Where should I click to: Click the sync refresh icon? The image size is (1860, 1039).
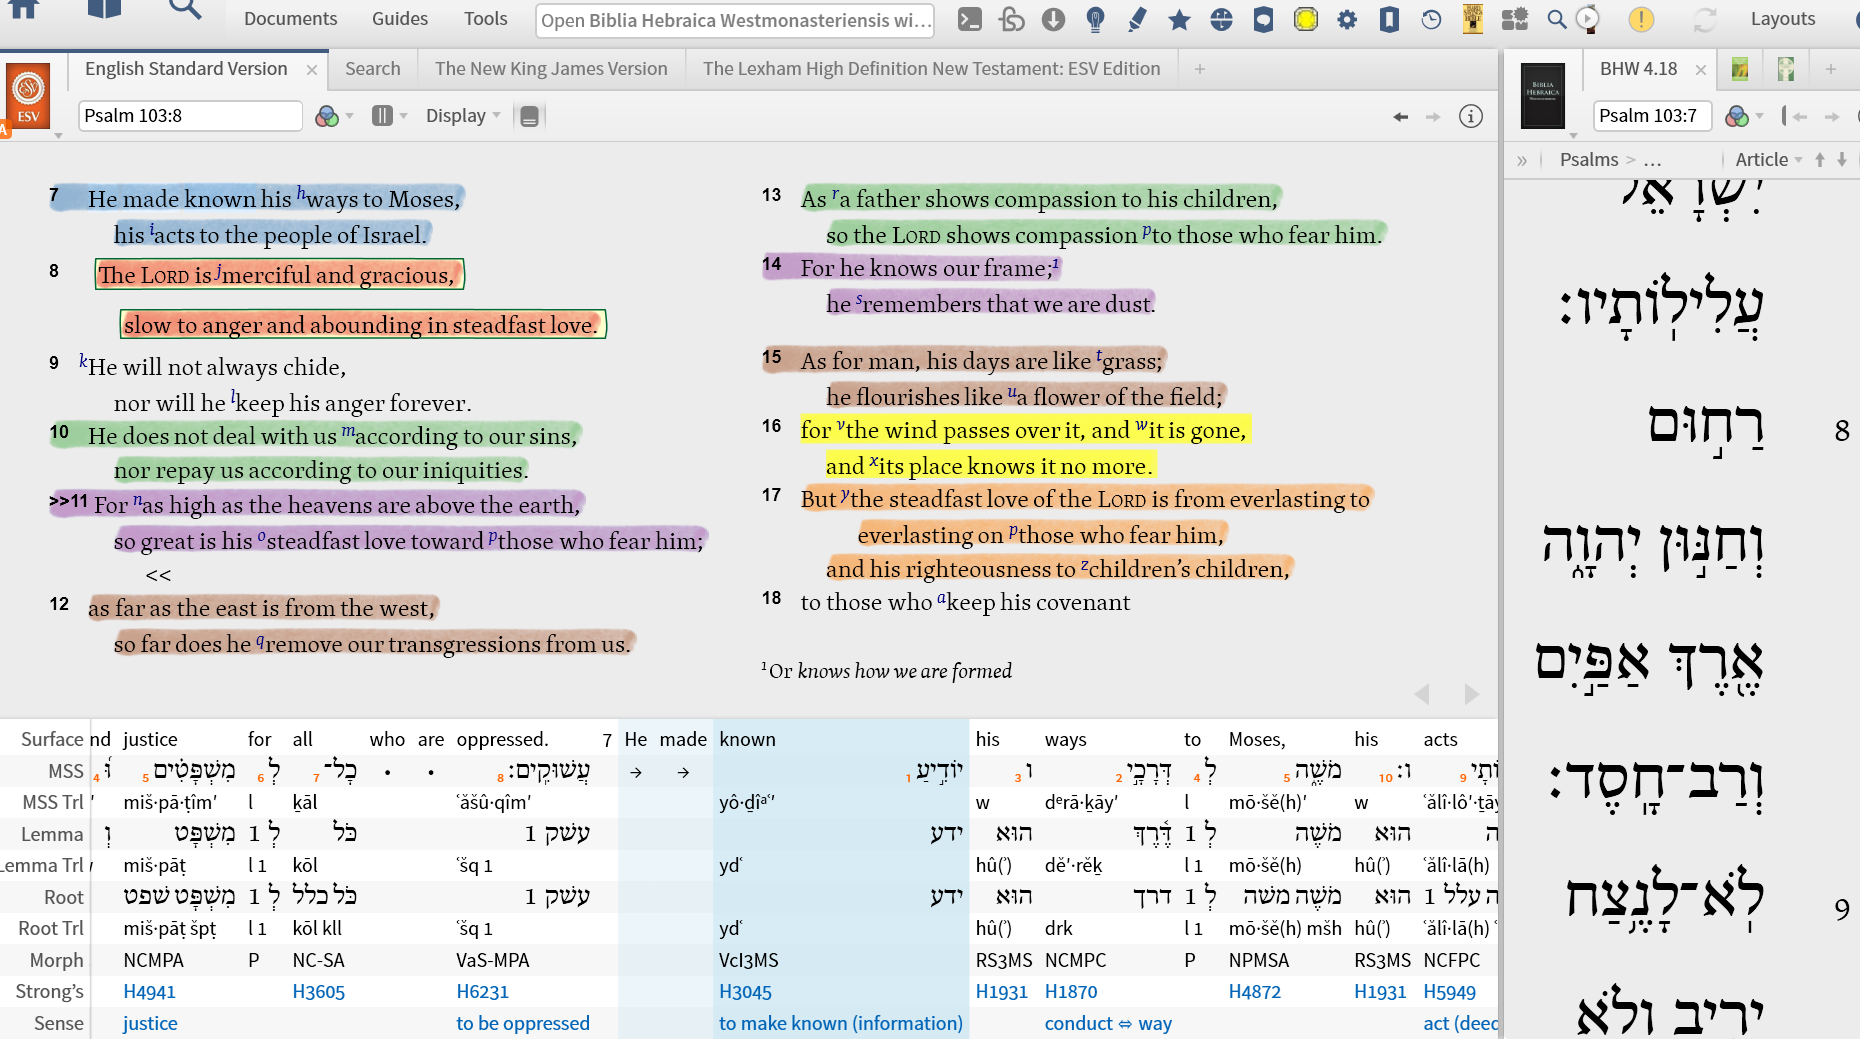1704,19
